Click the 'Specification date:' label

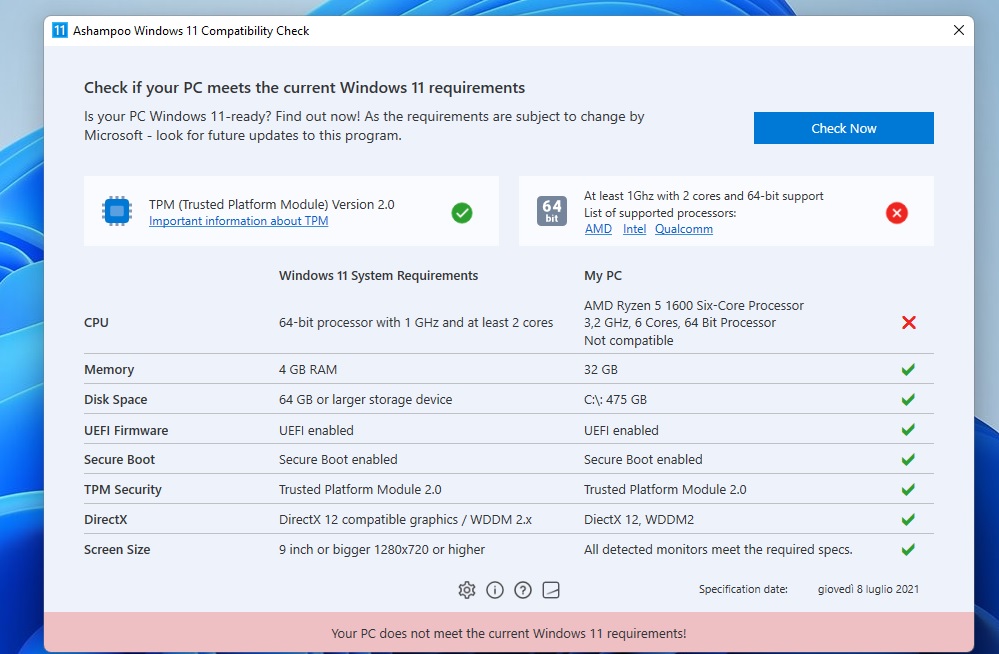743,590
